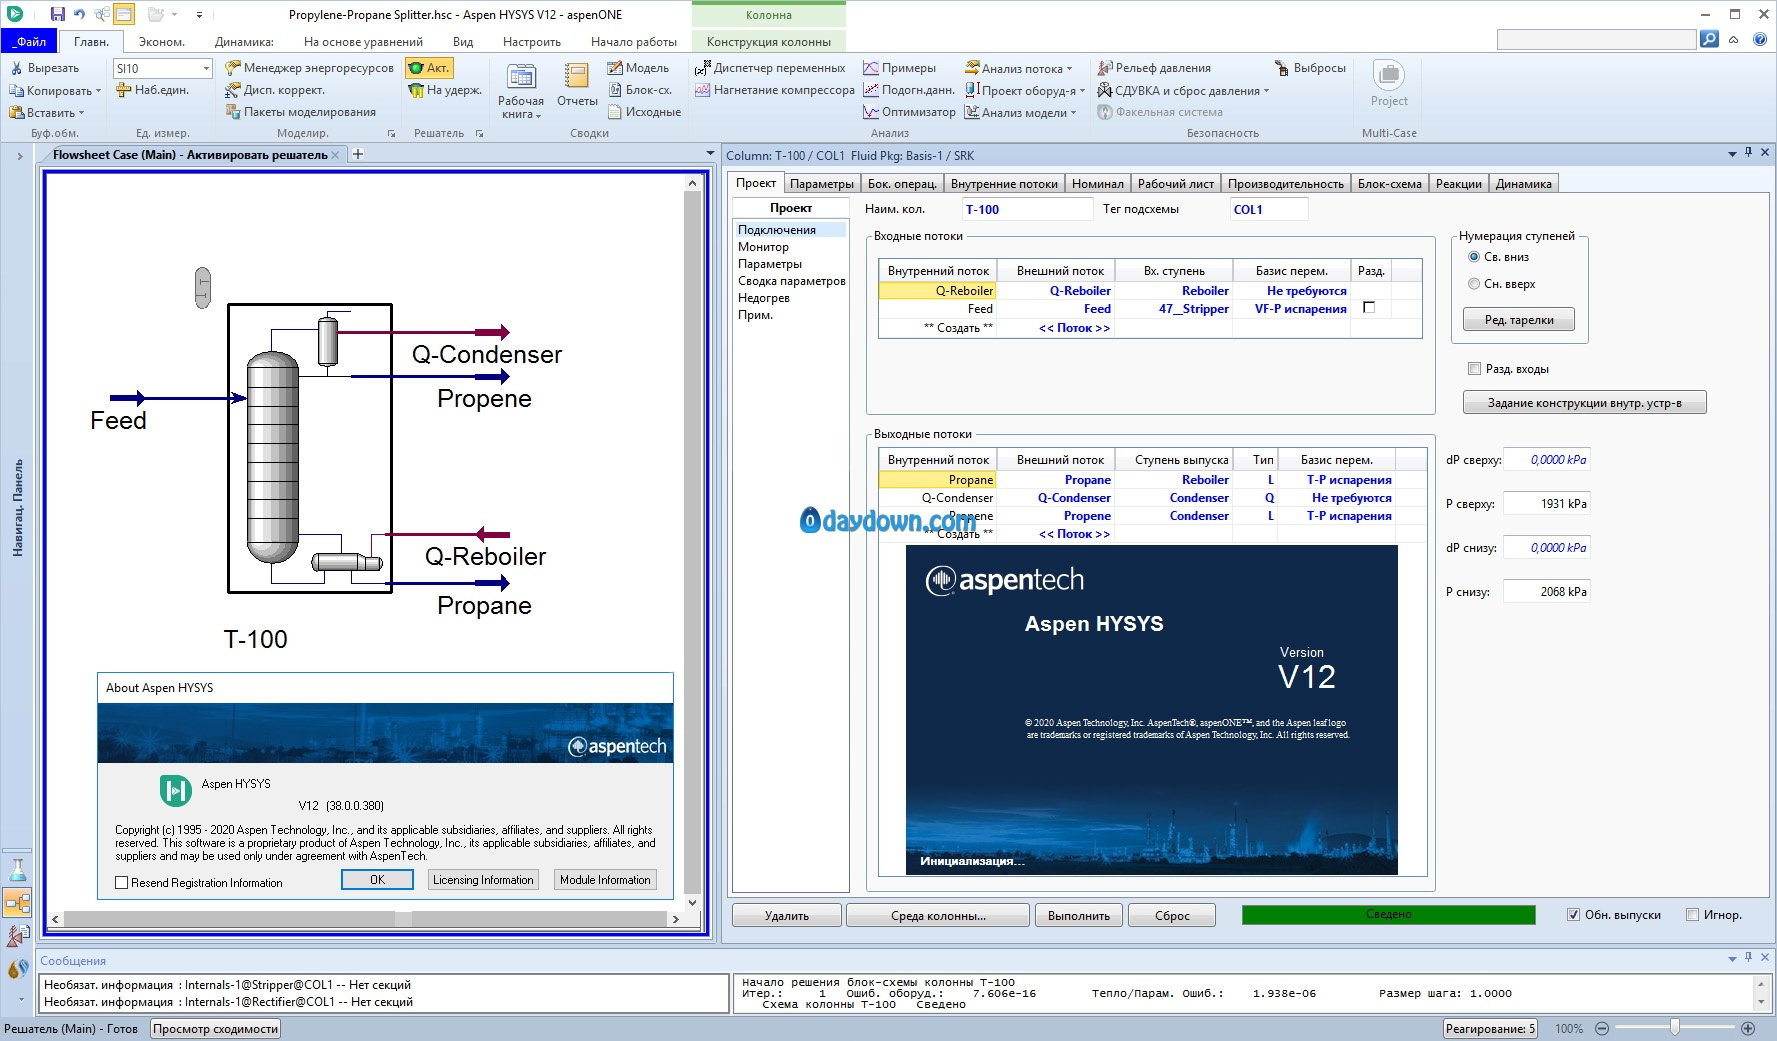Image resolution: width=1777 pixels, height=1041 pixels.
Task: Open the Energy Stream Manager (Менеджер энергоресурсов)
Action: click(x=309, y=68)
